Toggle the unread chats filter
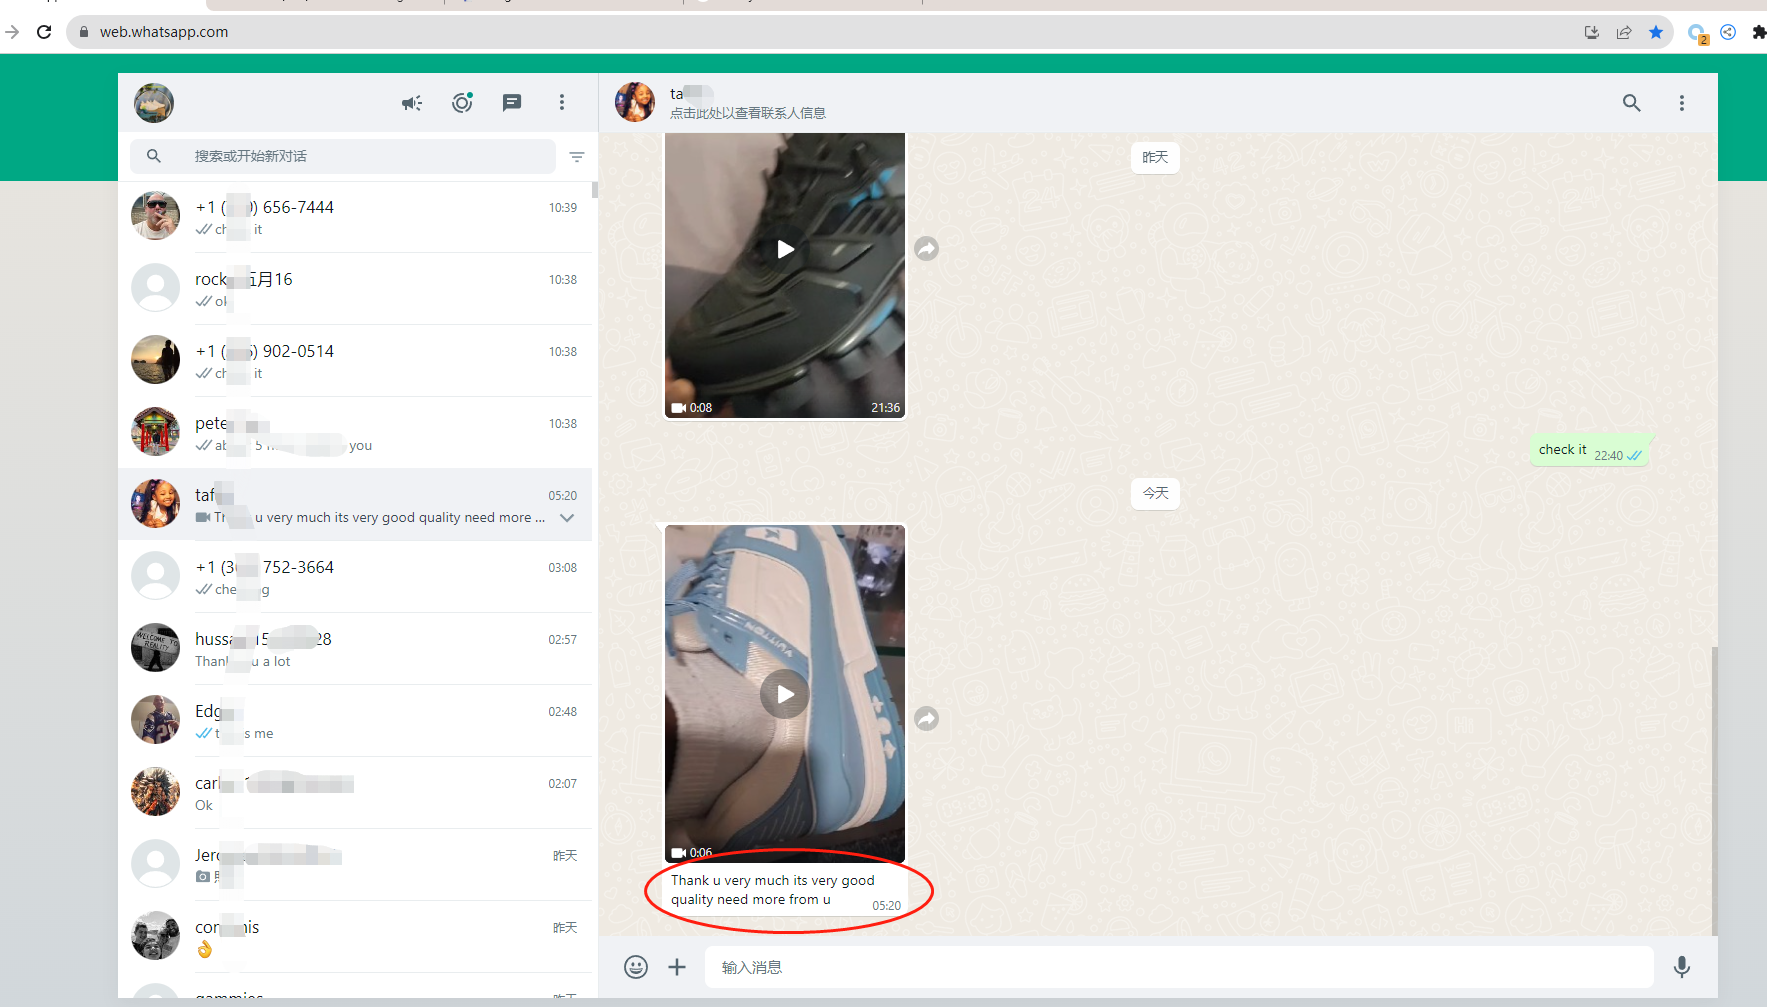Image resolution: width=1767 pixels, height=1007 pixels. 577,157
